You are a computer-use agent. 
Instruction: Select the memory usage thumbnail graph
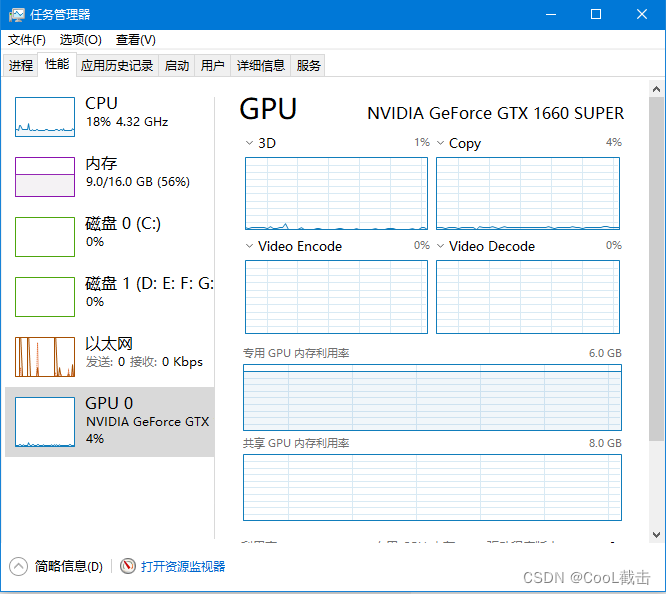(45, 177)
